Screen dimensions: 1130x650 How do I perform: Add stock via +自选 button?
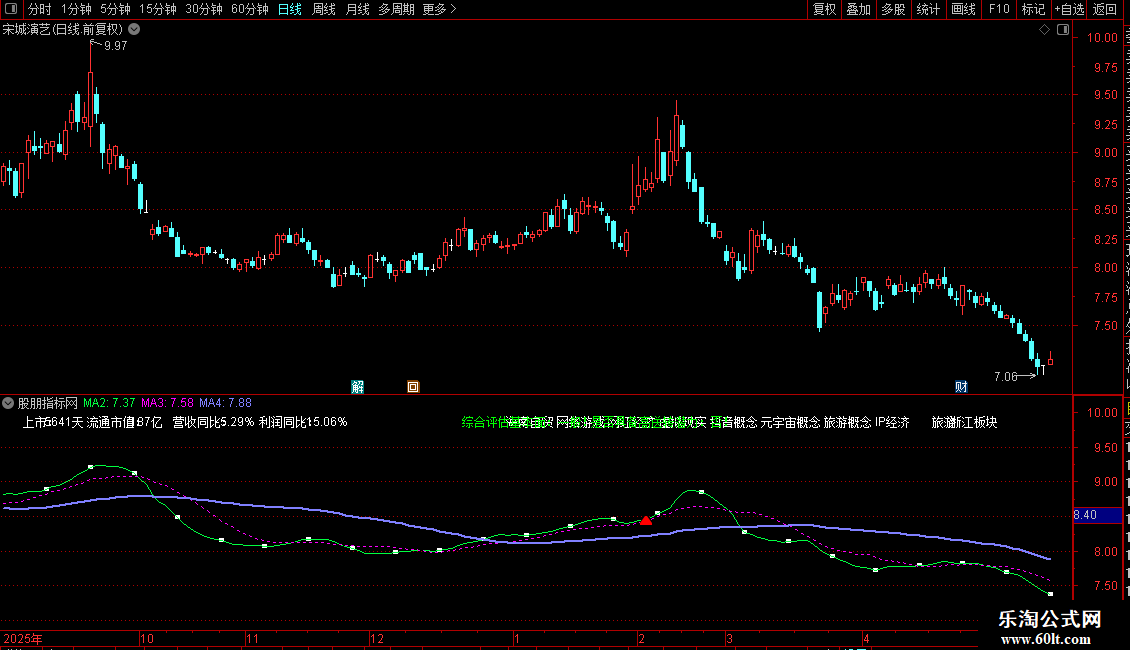pyautogui.click(x=1069, y=9)
